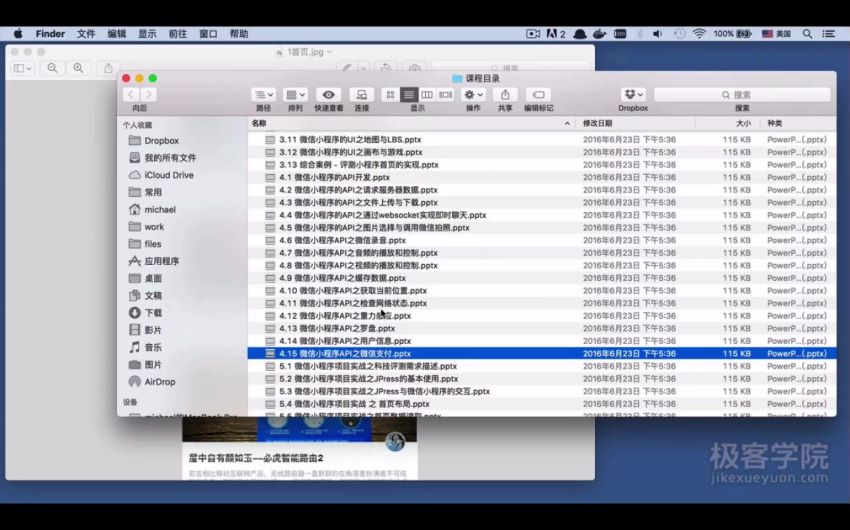Viewport: 850px width, 530px height.
Task: Open sidebar view dropdown in Preview window
Action: coord(22,68)
